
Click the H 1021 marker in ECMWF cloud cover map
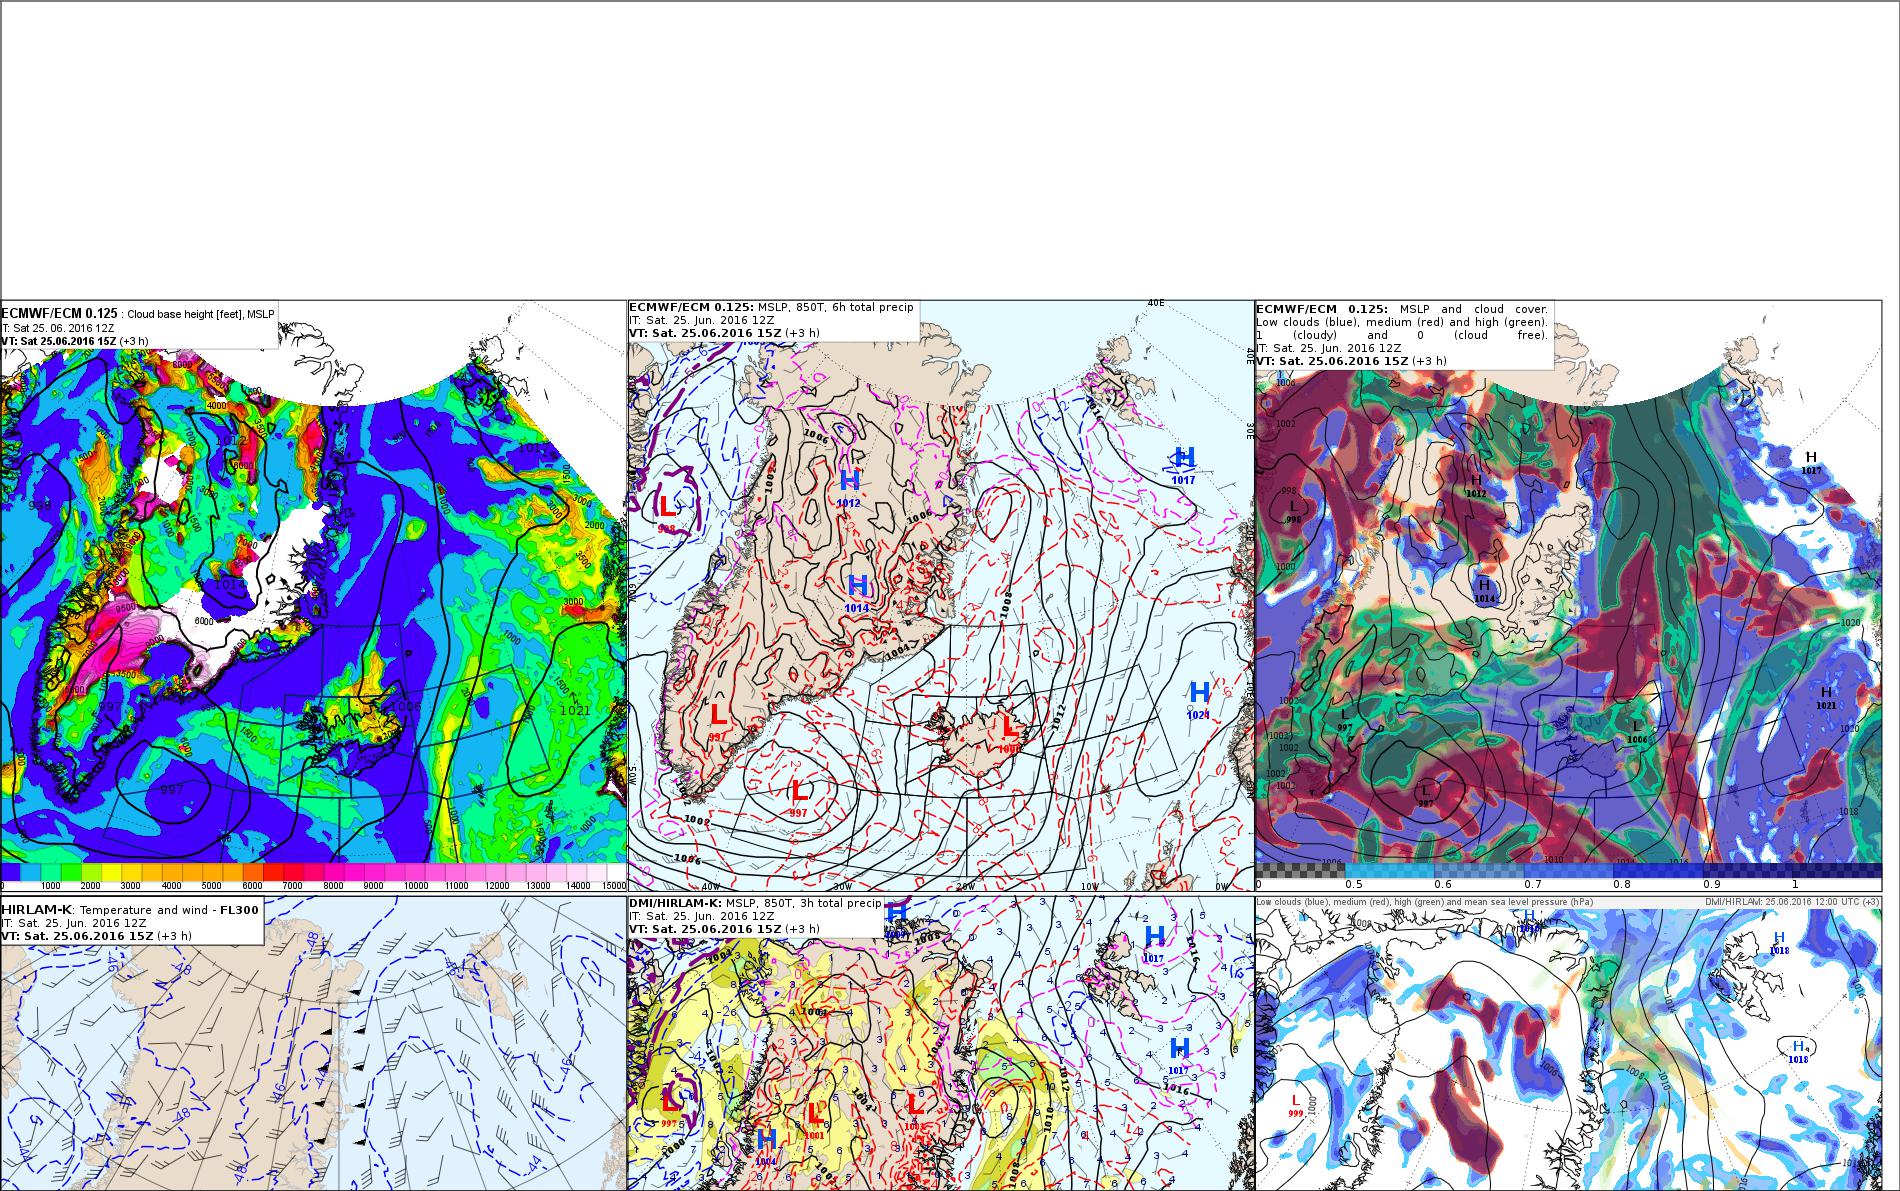tap(1825, 698)
